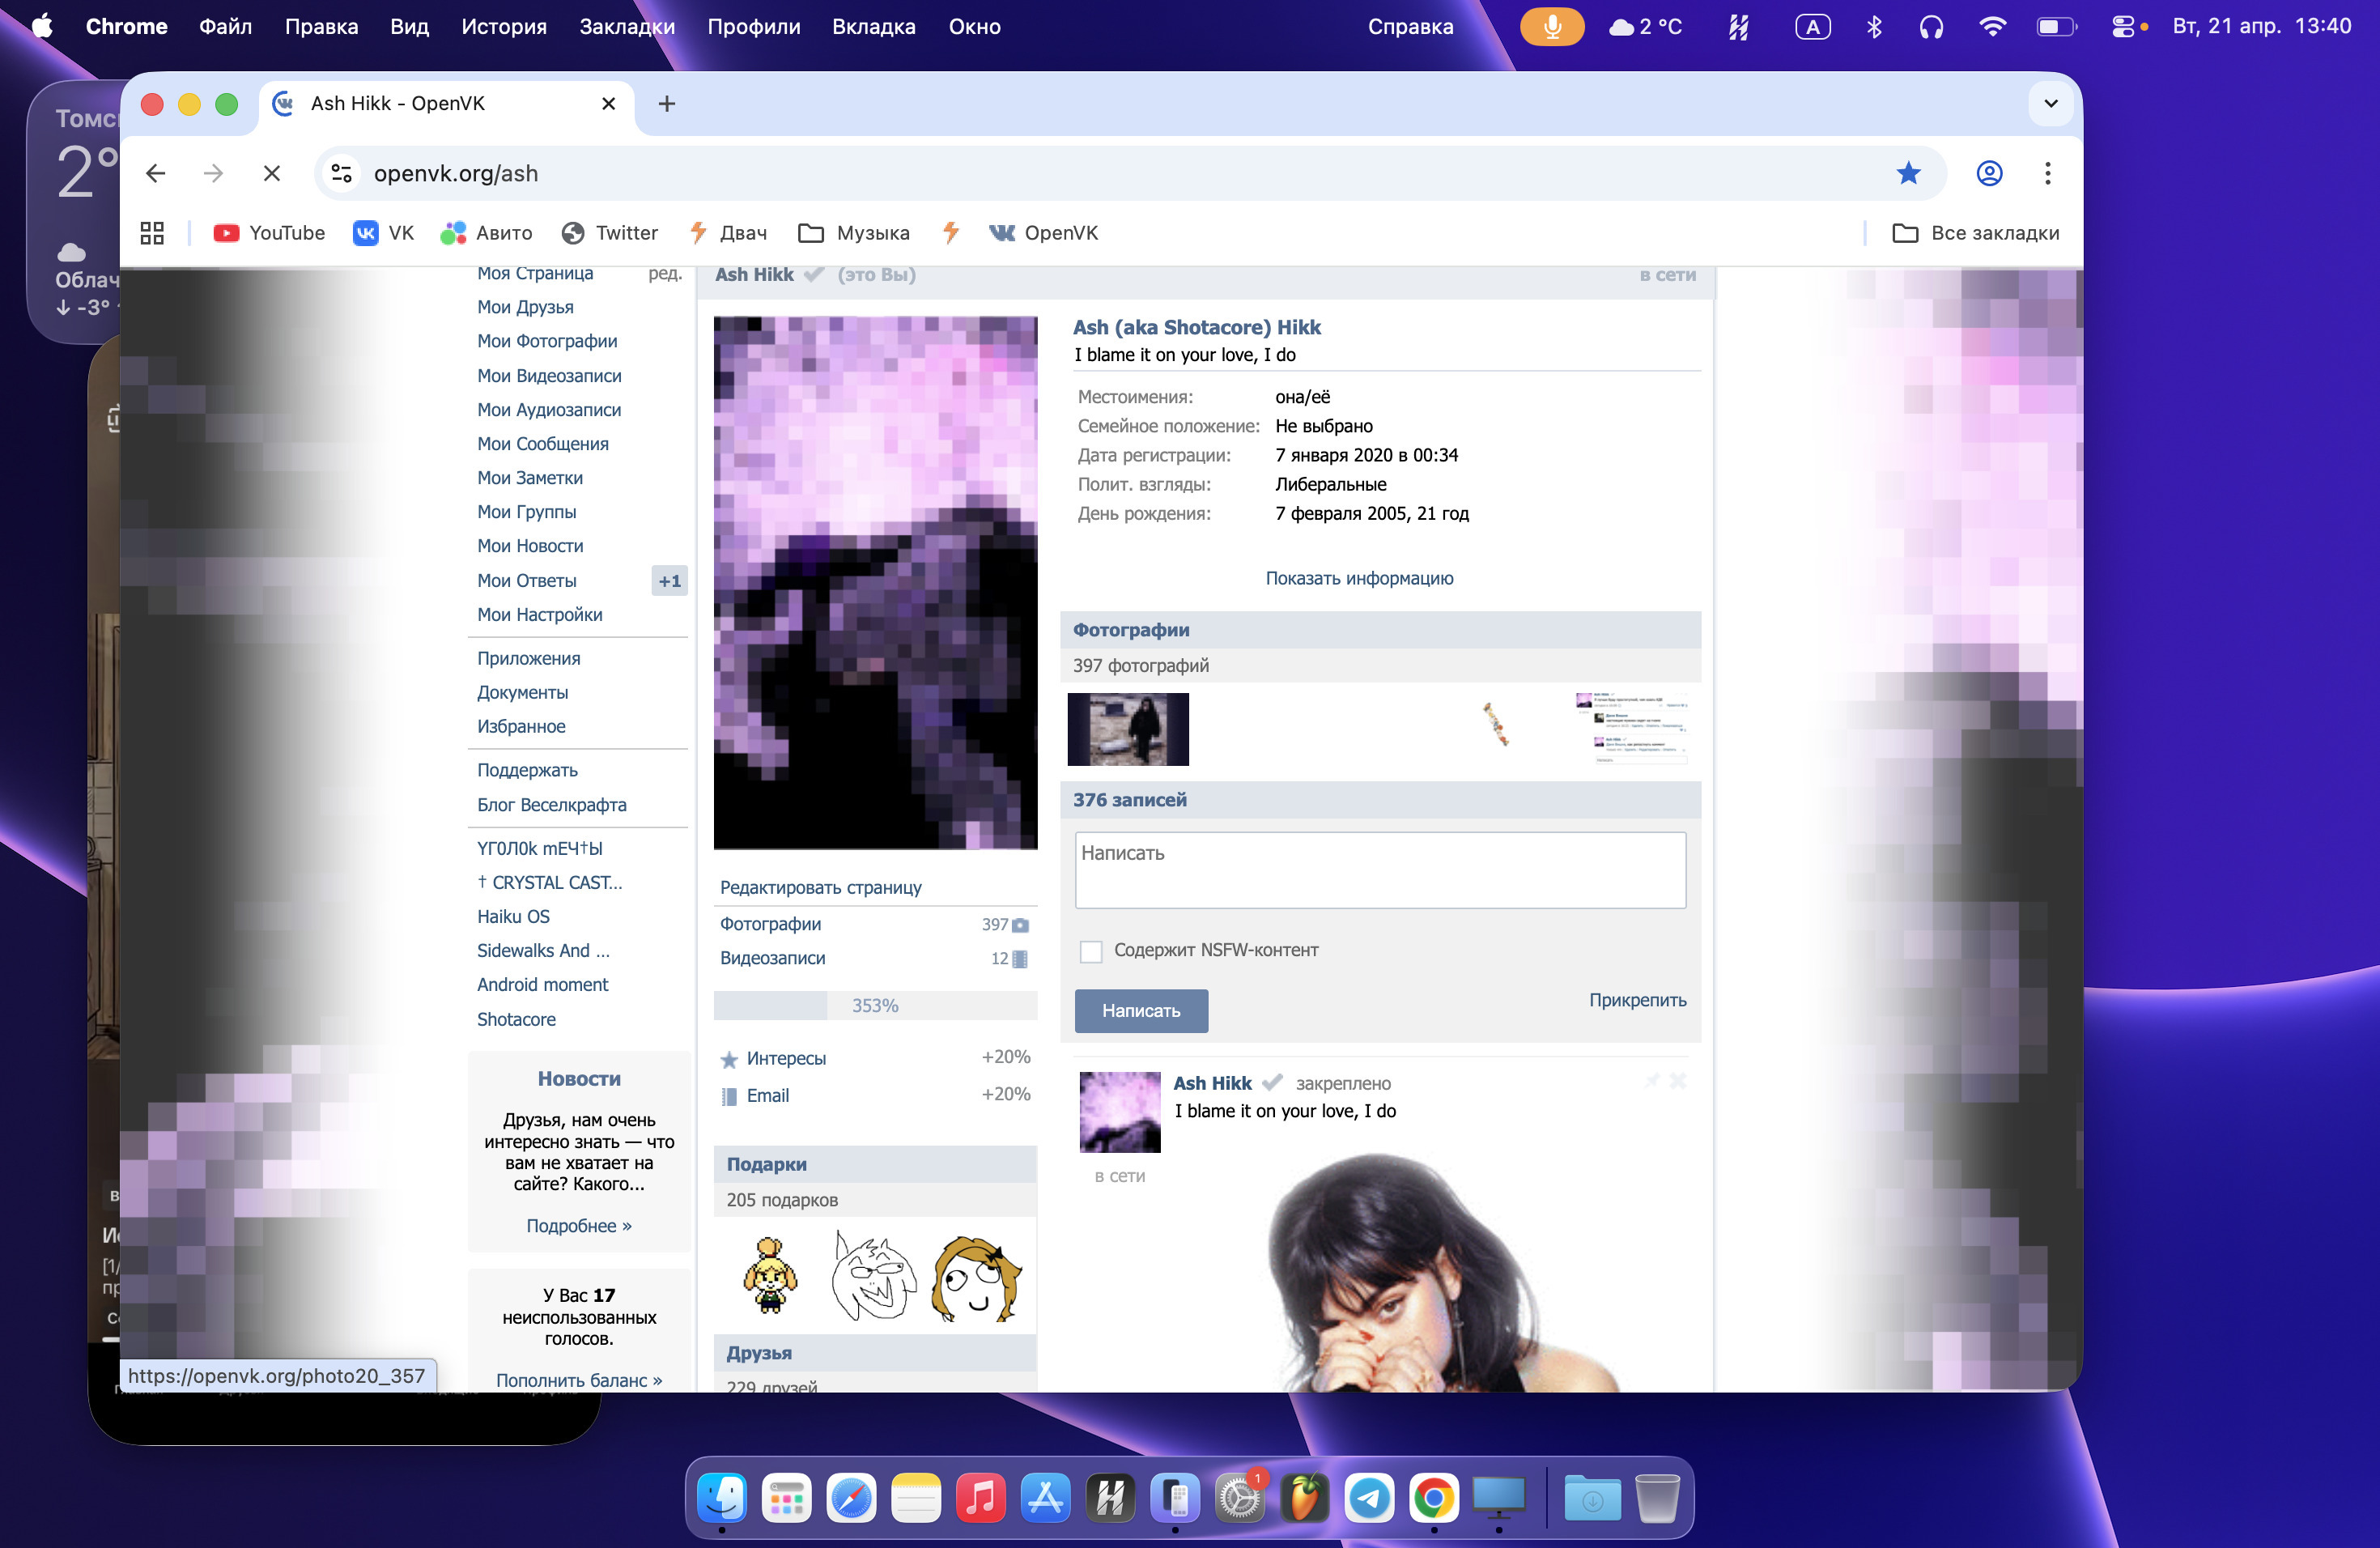Open Telegram from the Dock
Screen dimensions: 2380x1548
pyautogui.click(x=1369, y=1498)
